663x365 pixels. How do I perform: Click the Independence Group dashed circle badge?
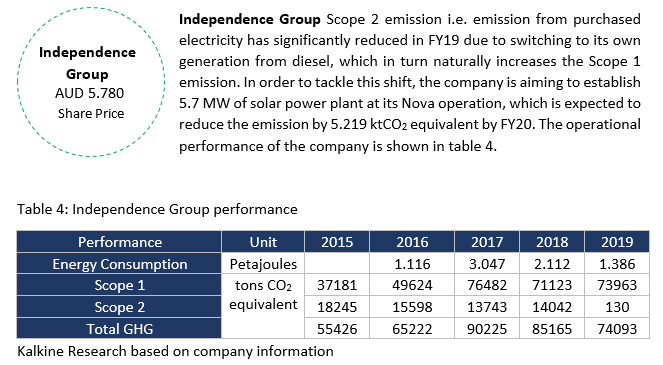tap(91, 82)
